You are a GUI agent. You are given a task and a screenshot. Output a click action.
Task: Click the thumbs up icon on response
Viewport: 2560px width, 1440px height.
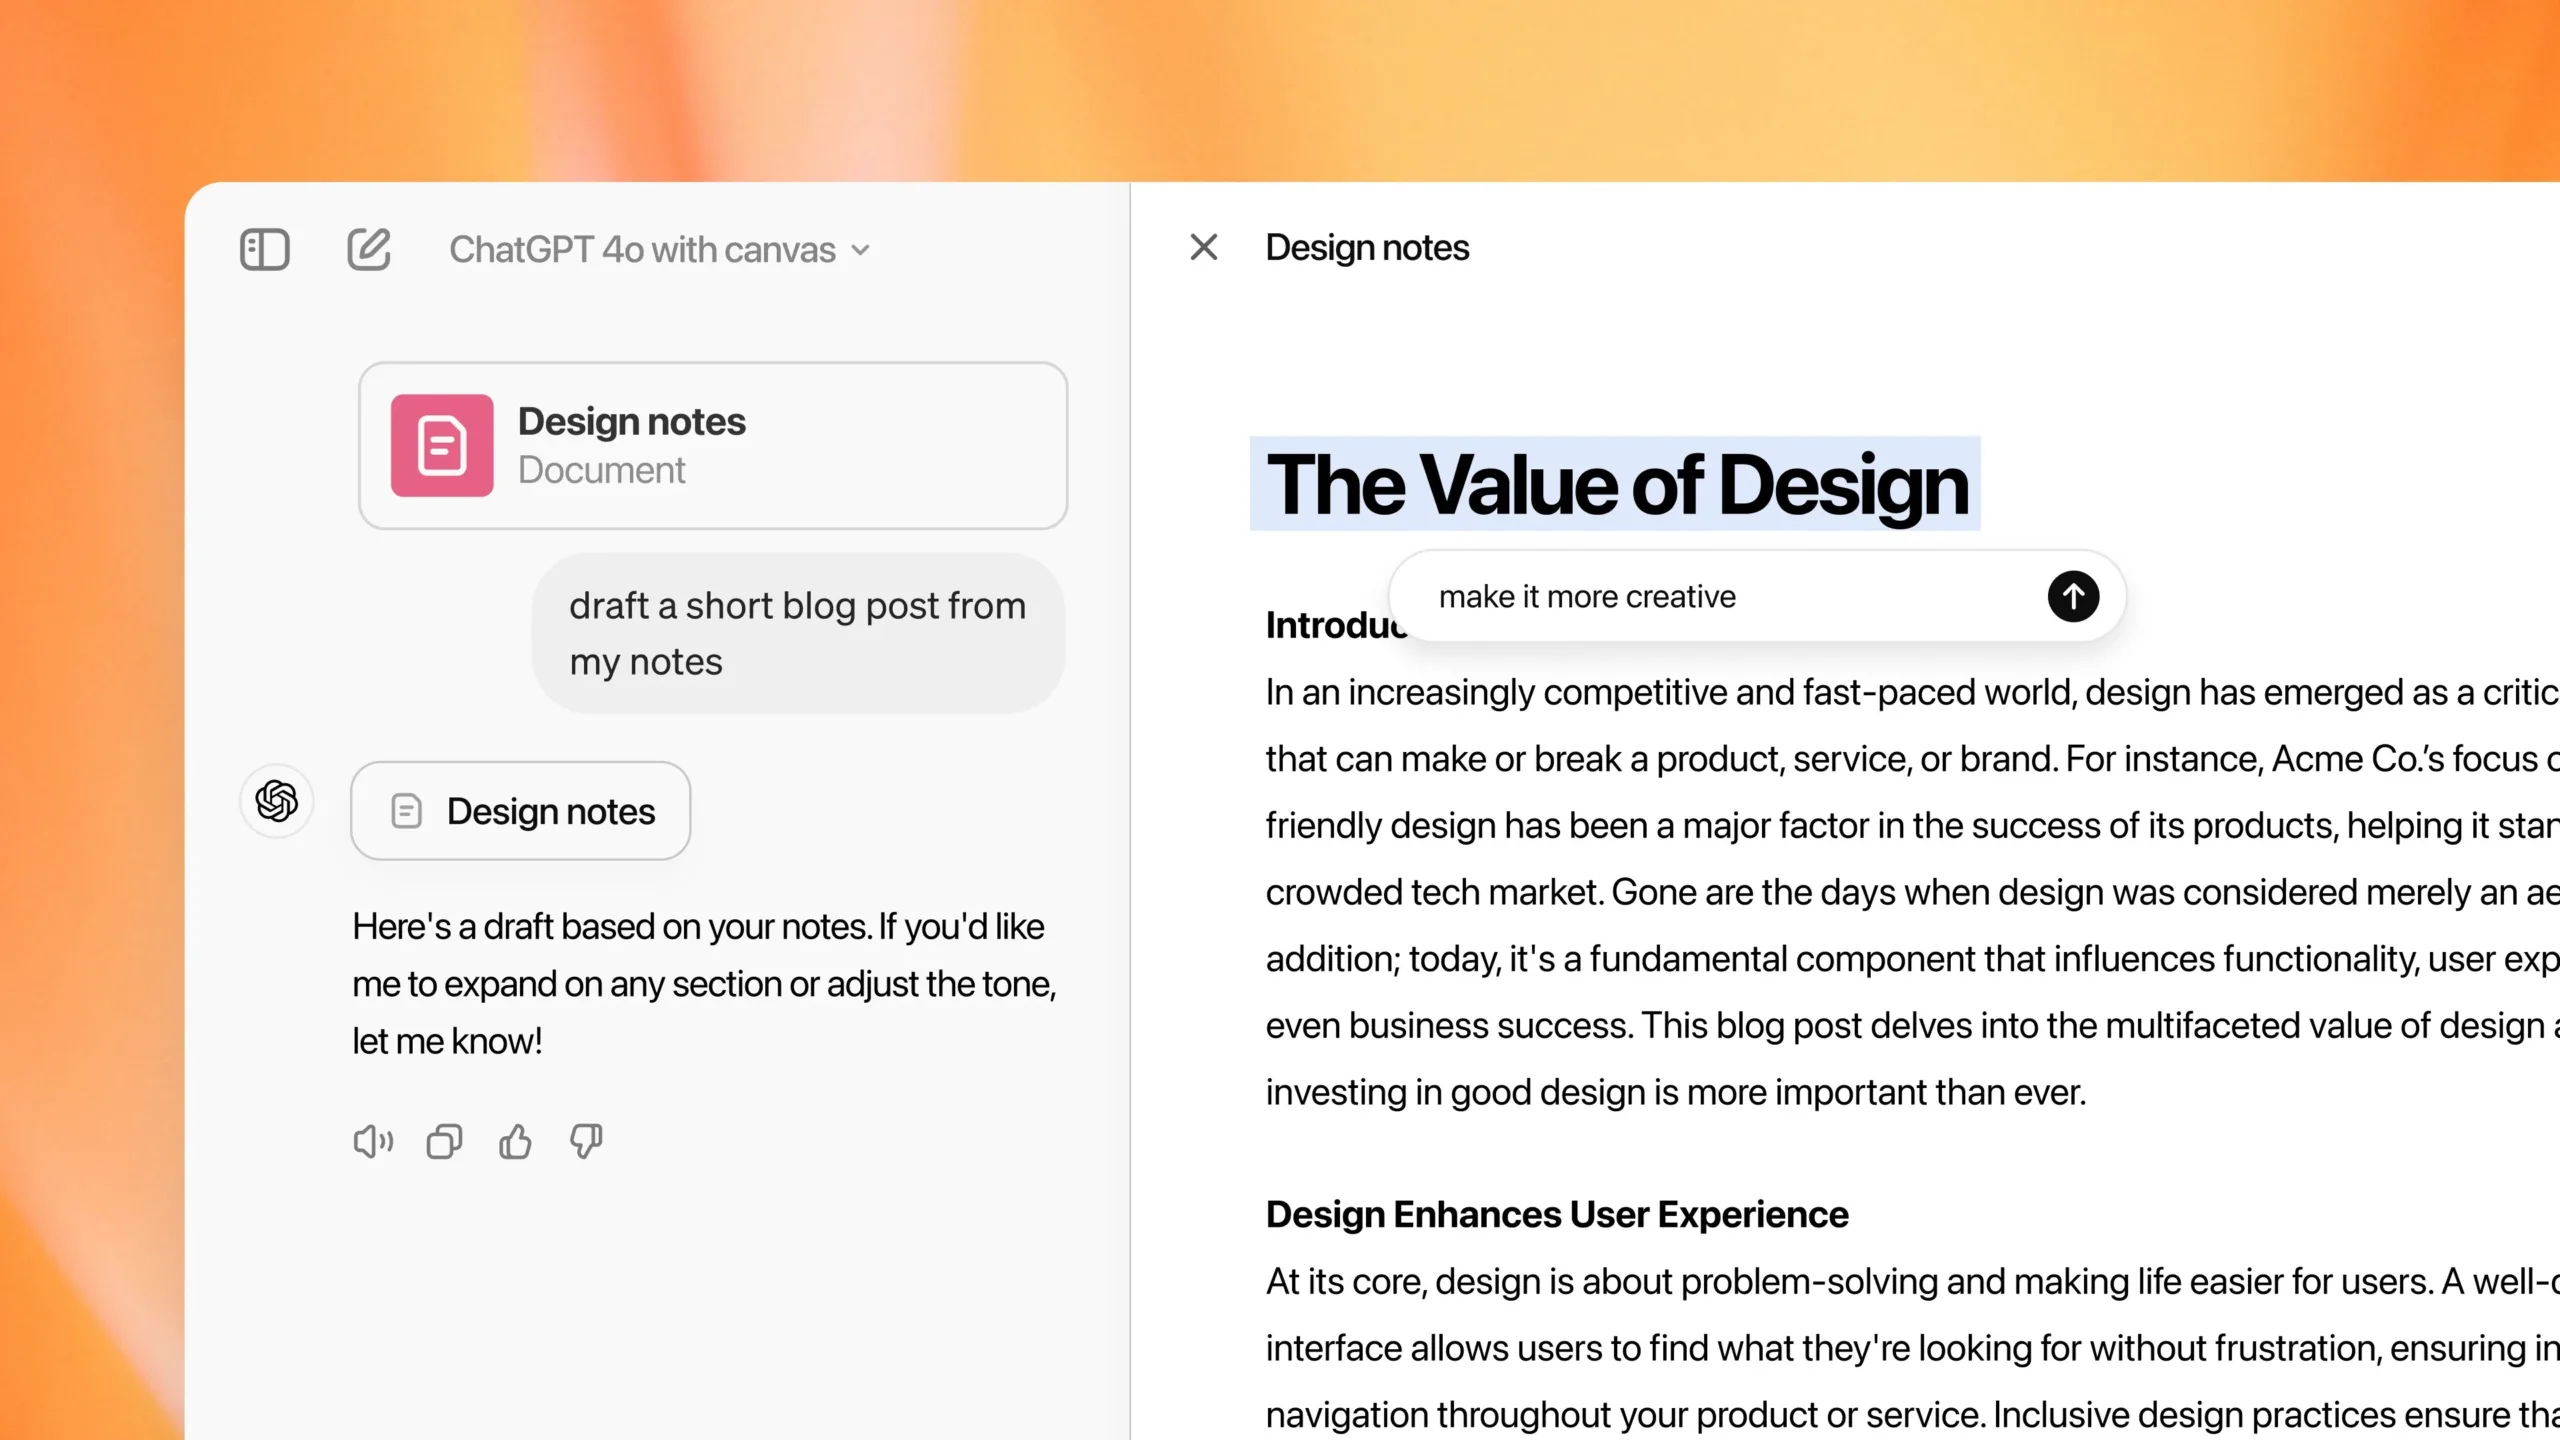tap(515, 1141)
